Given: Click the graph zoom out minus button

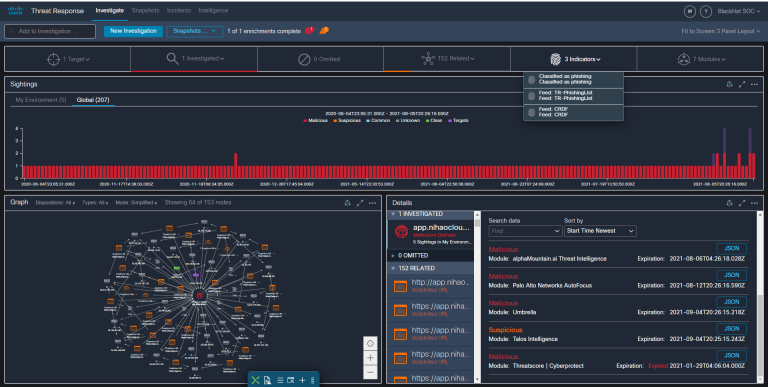Looking at the screenshot, I should click(370, 372).
